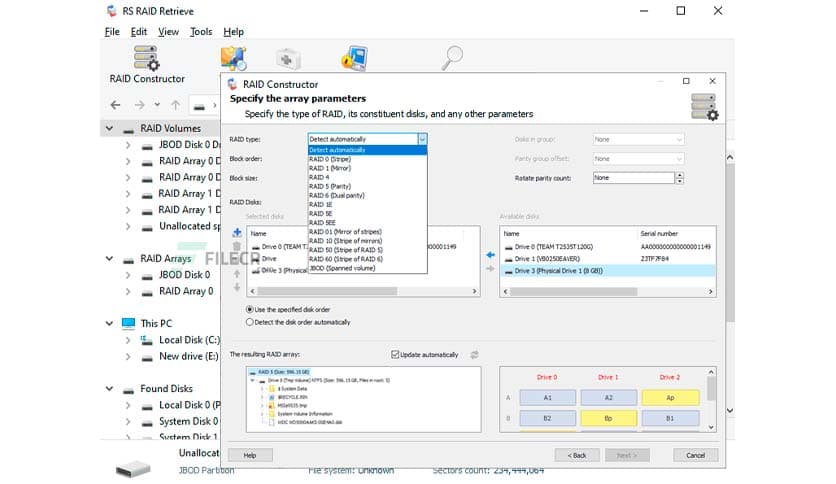Open the Tools menu
Viewport: 836px width, 484px height.
201,32
